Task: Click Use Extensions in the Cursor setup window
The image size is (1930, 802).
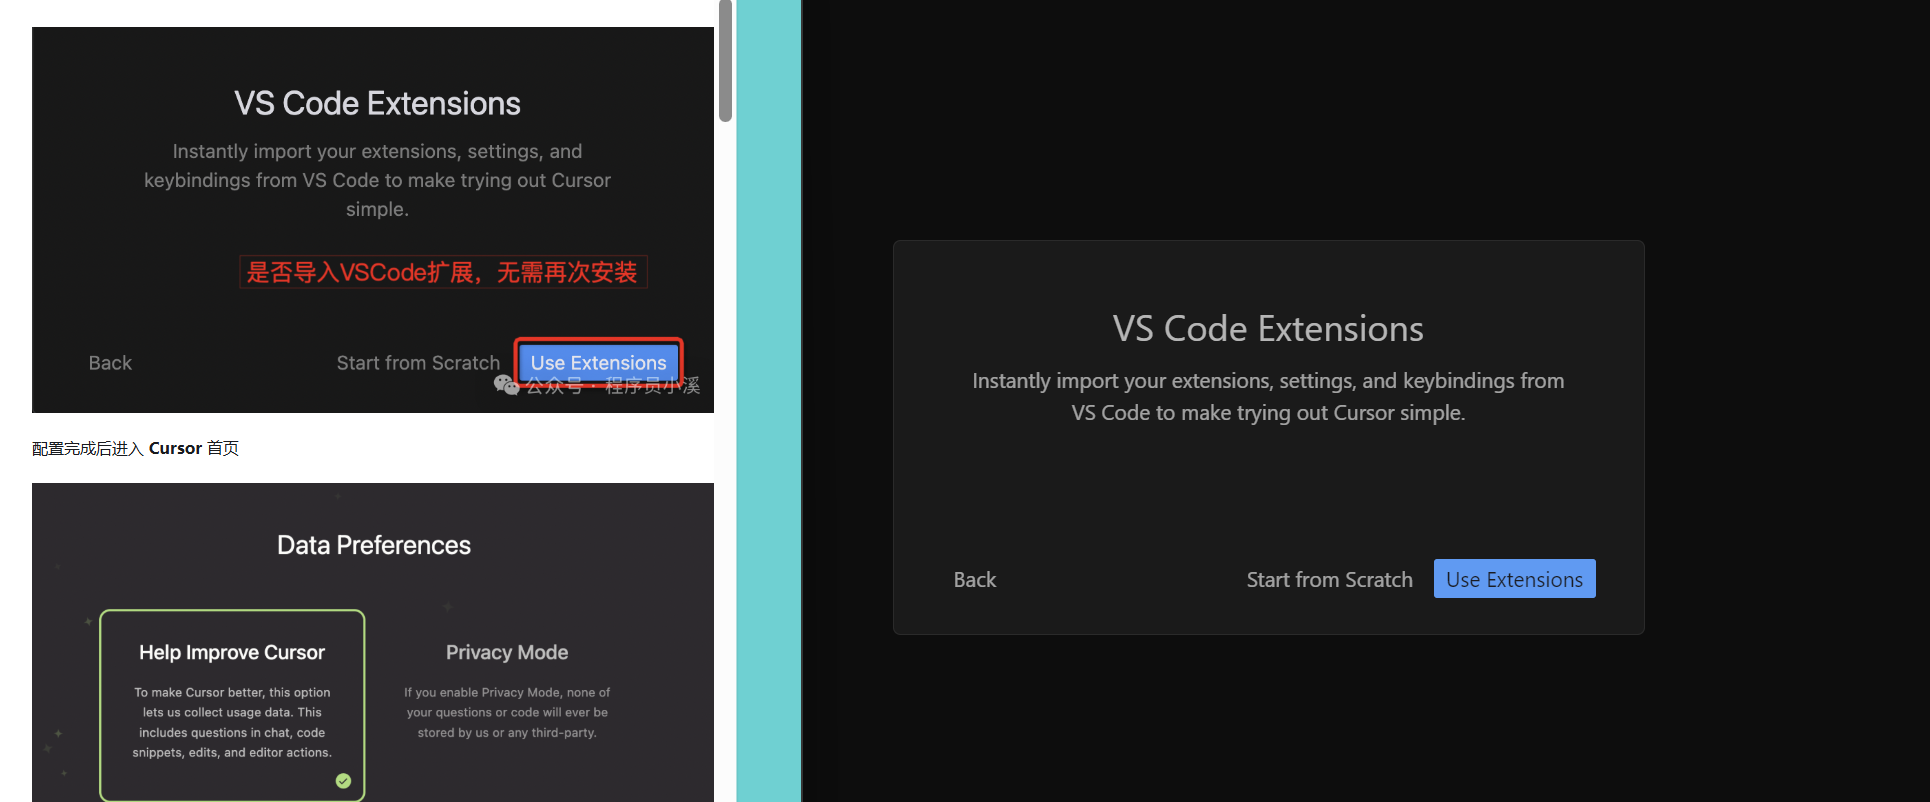Action: point(1514,579)
